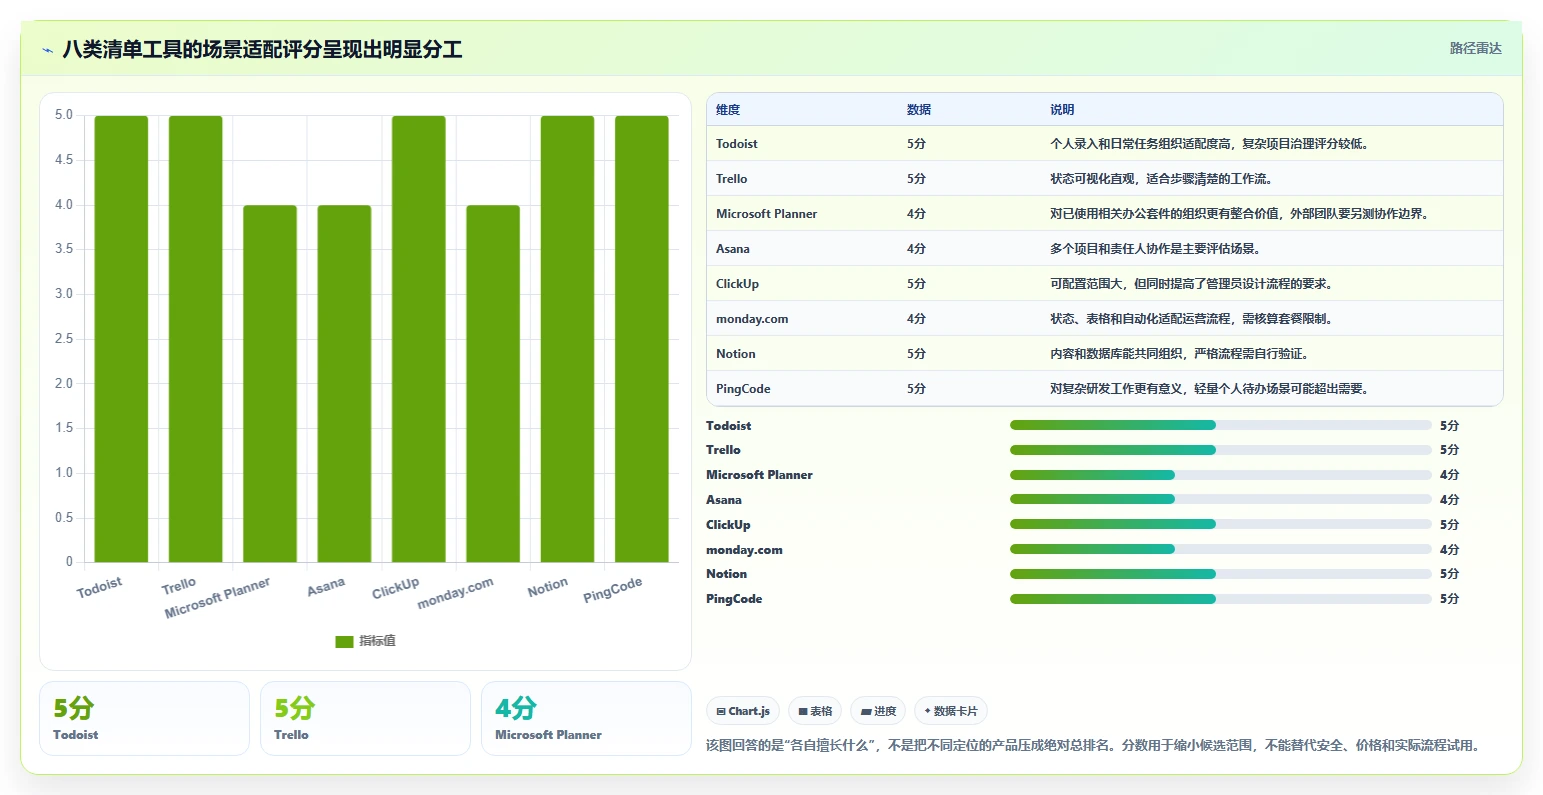Click the PingCode x-axis label under chart
Image resolution: width=1543 pixels, height=795 pixels.
pos(613,590)
